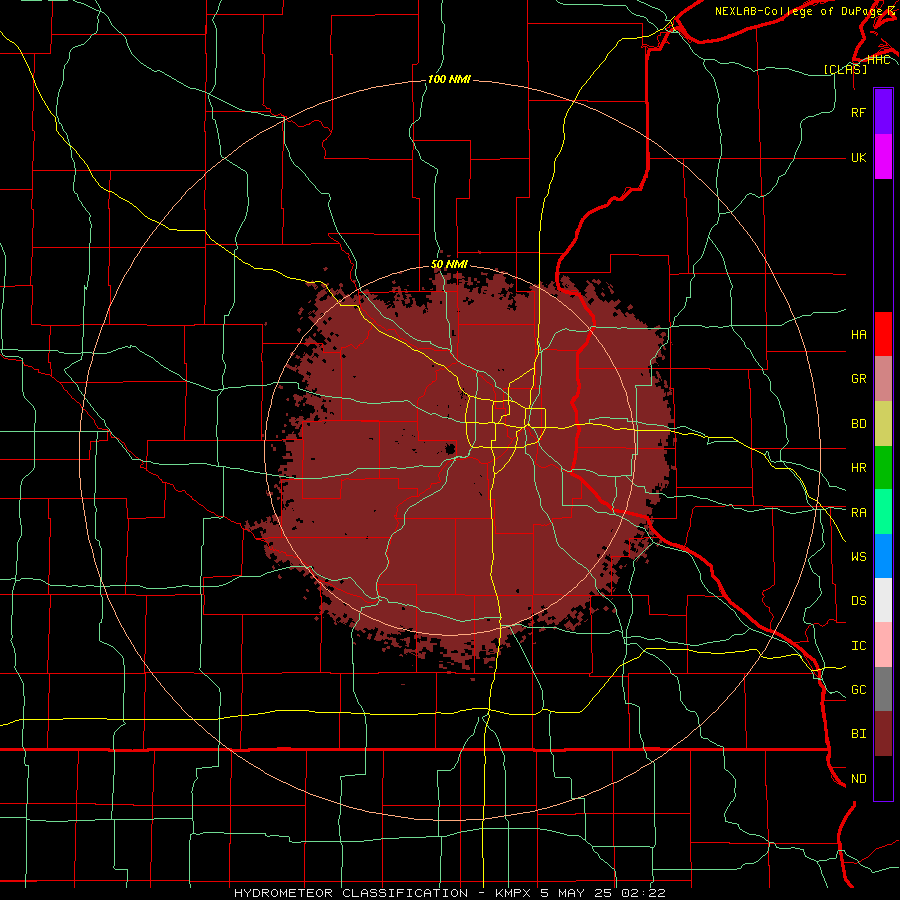
Task: Click the DS white legend swatch
Action: click(x=883, y=600)
